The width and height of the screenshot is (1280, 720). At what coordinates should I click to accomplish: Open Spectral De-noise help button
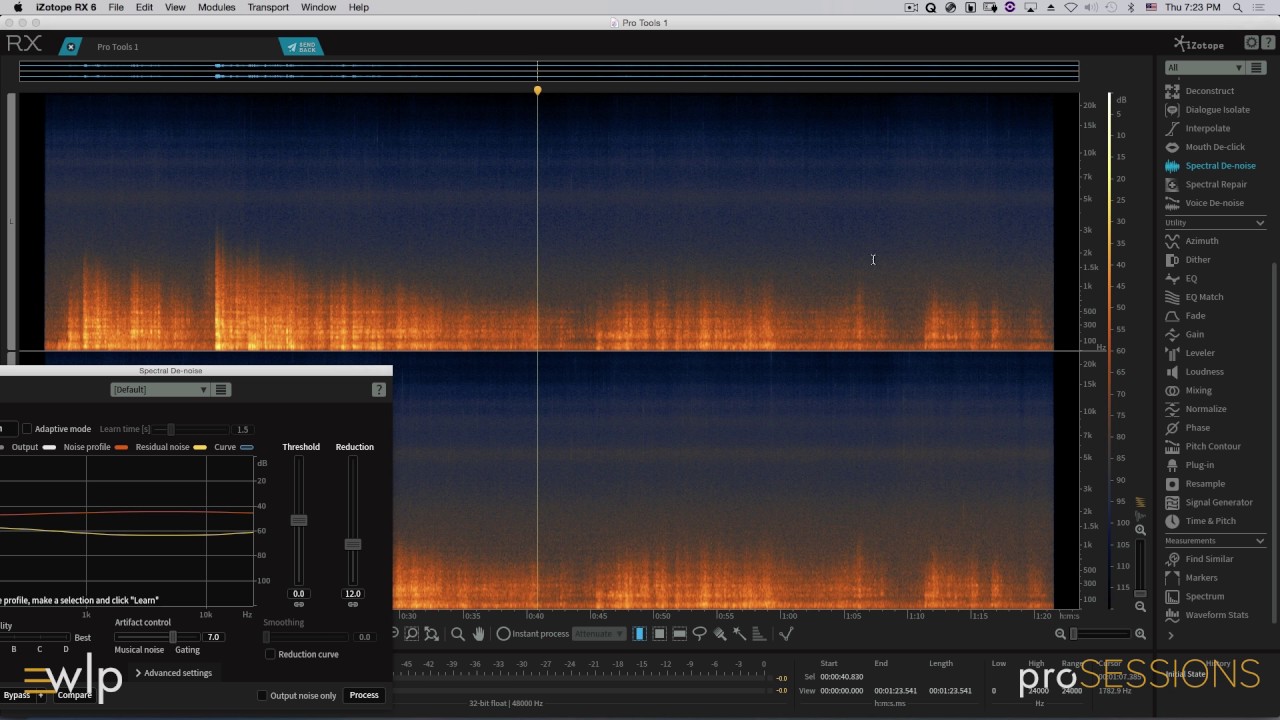pyautogui.click(x=379, y=390)
